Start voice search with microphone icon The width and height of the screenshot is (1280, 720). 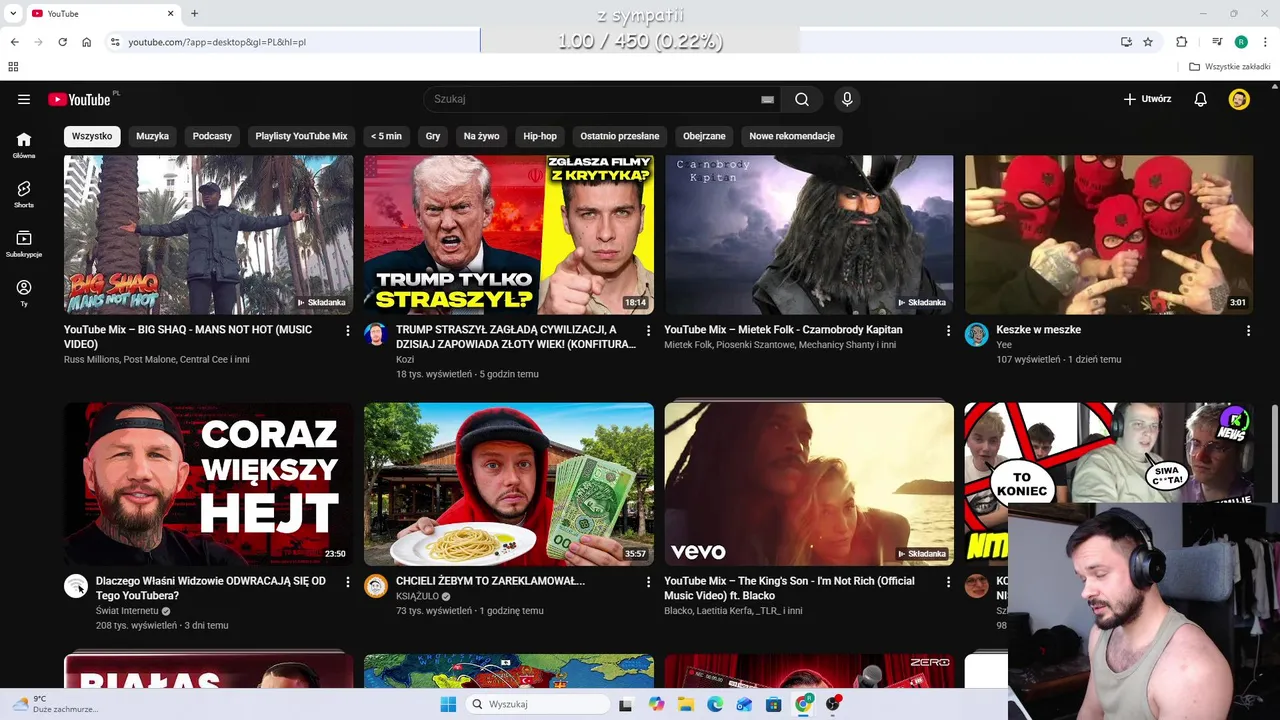[847, 99]
